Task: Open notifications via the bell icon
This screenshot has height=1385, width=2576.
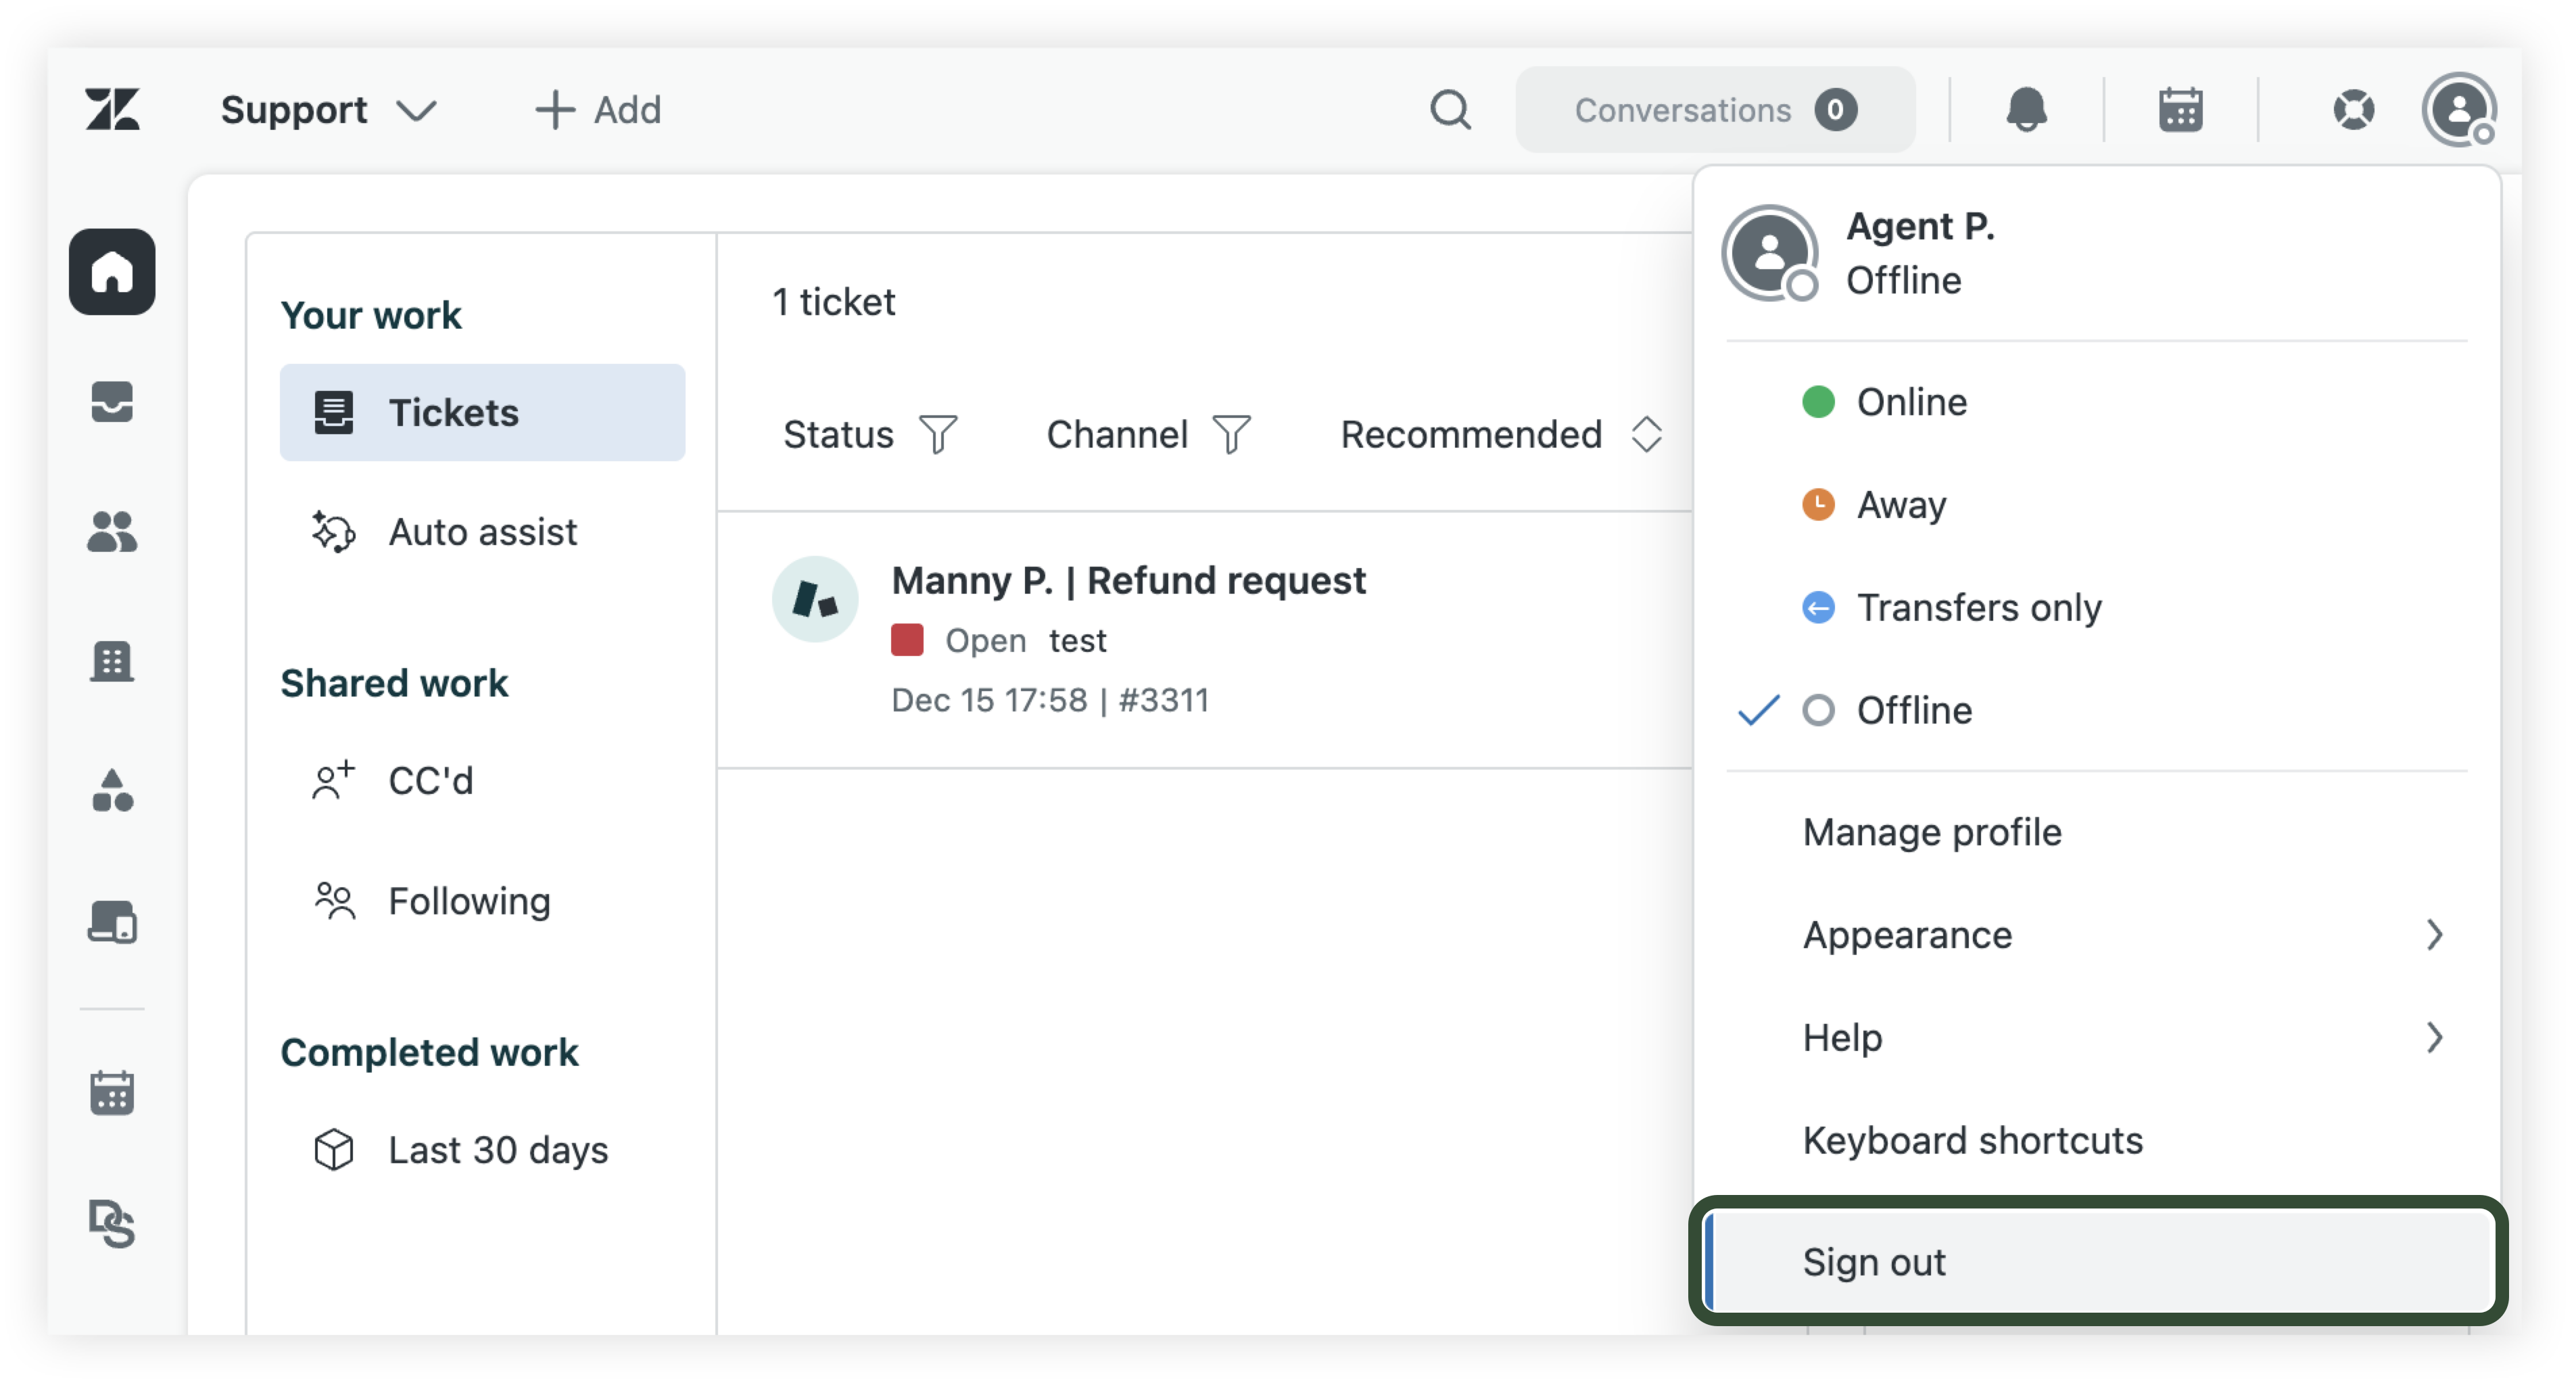Action: click(x=2027, y=110)
